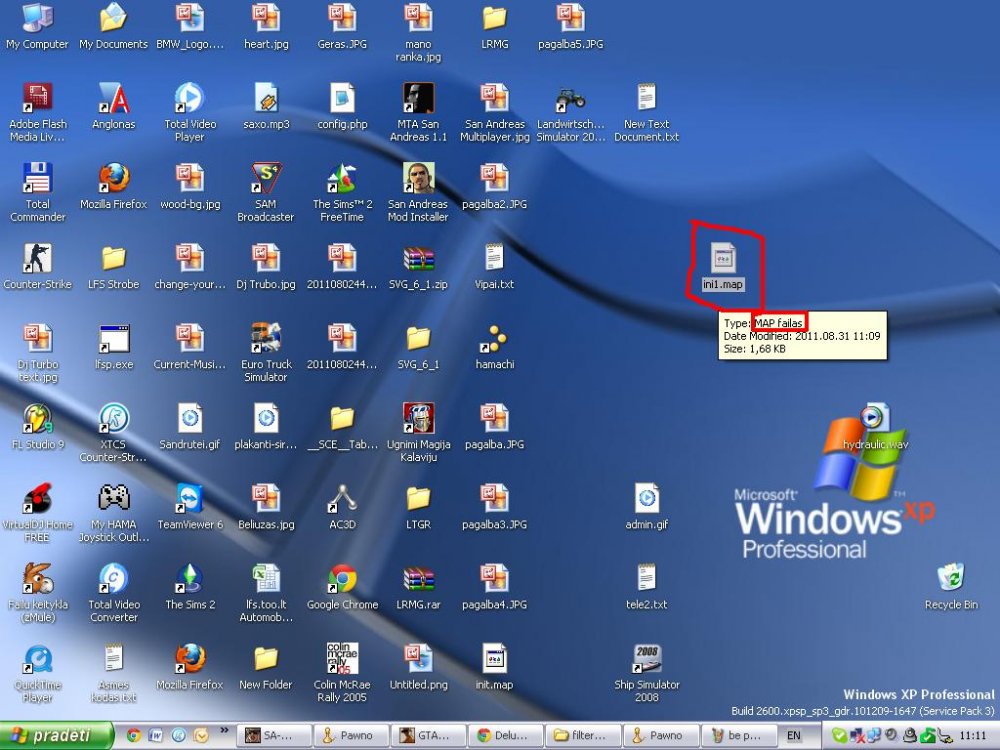Screen dimensions: 1000x750
Task: Click the taskbar clock showing 11:11
Action: [973, 736]
